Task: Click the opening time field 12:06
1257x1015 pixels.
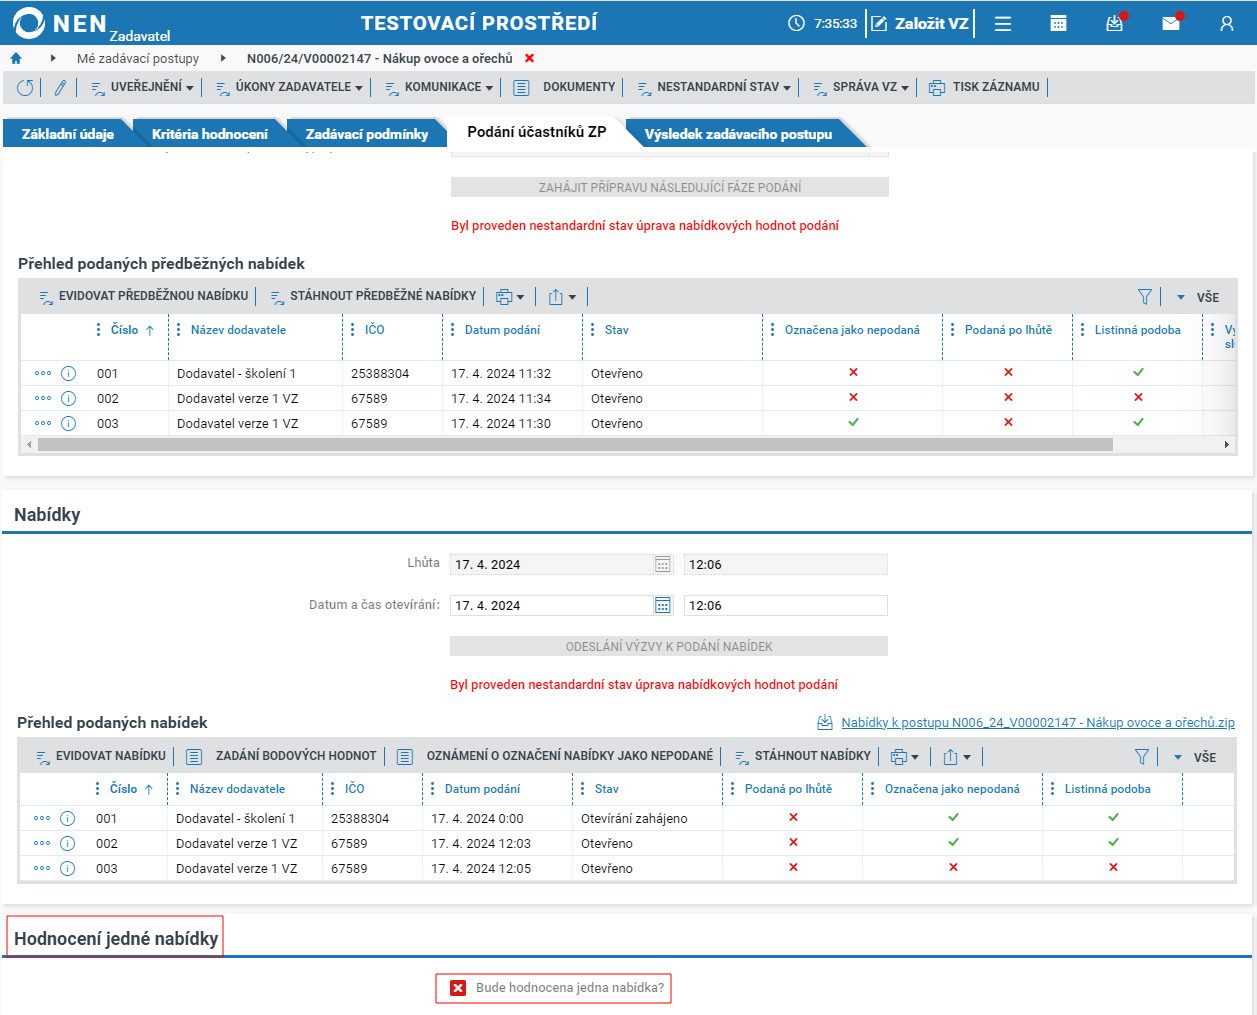Action: point(785,605)
